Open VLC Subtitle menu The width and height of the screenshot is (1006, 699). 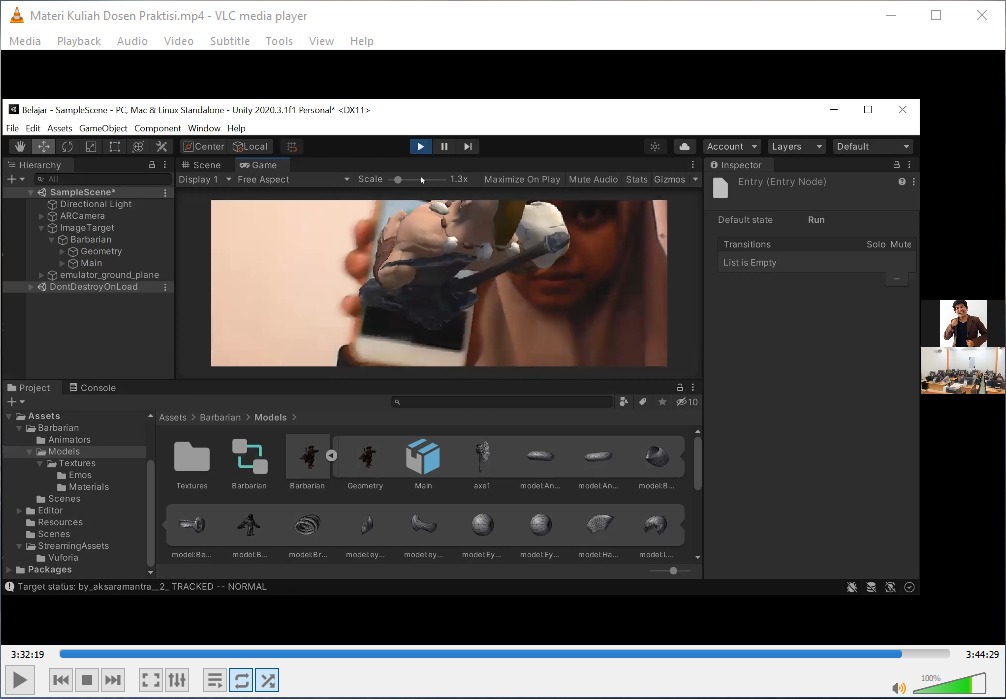point(230,41)
